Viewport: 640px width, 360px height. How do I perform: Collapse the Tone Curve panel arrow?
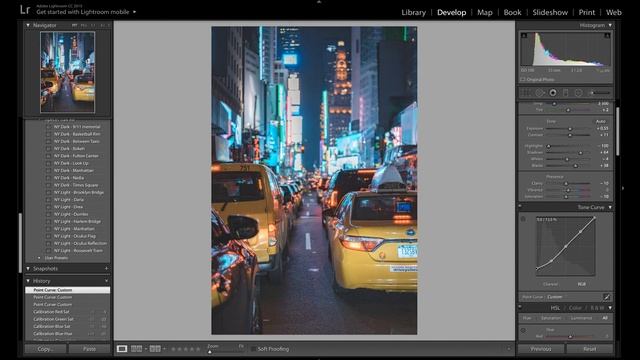pyautogui.click(x=610, y=207)
